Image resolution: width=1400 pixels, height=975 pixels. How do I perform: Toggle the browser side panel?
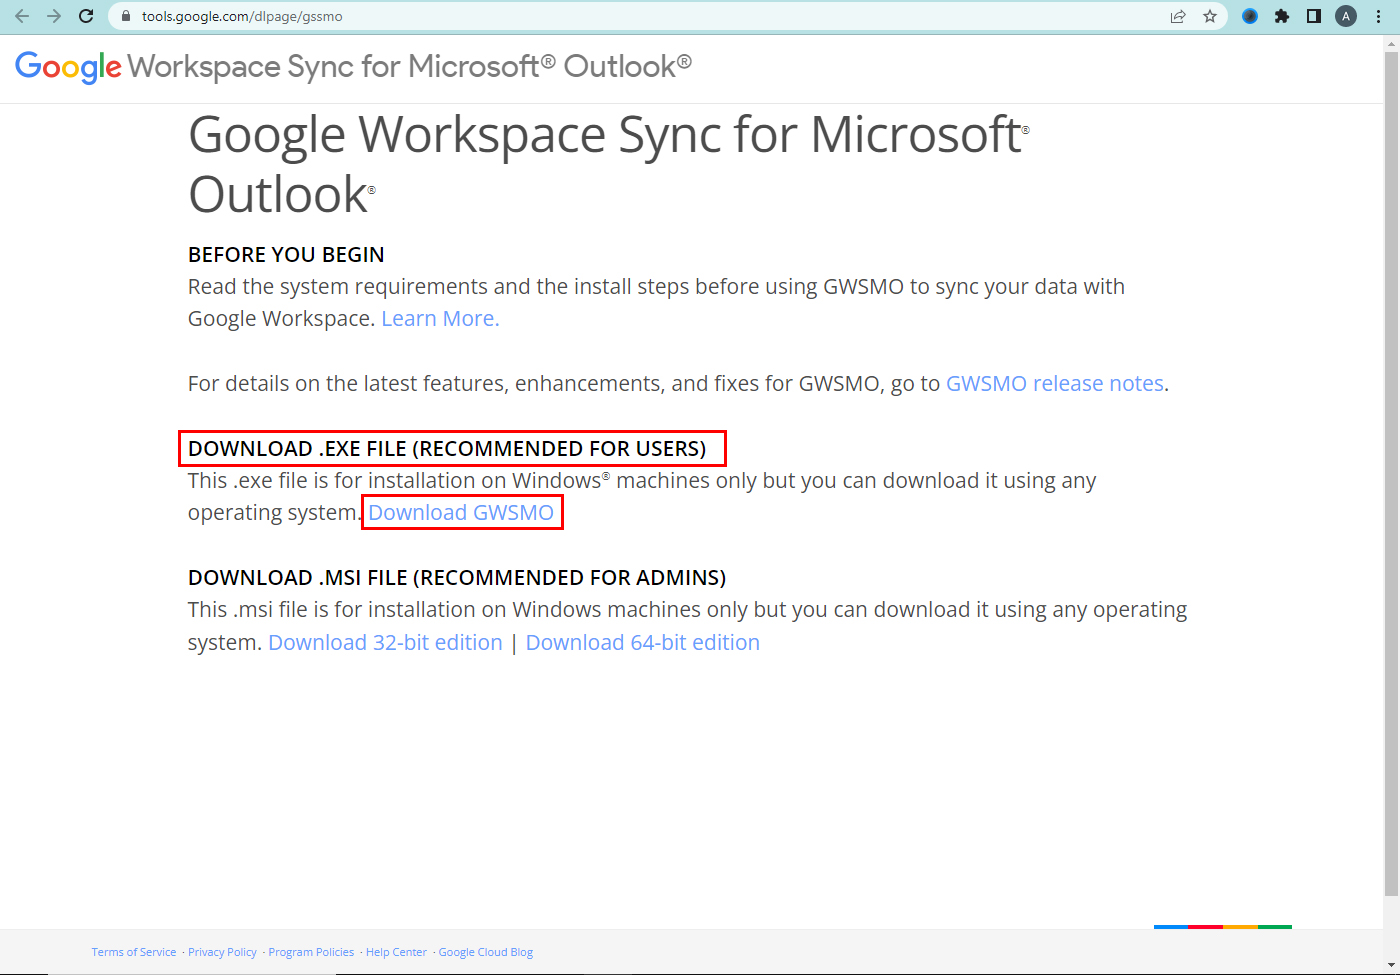pyautogui.click(x=1314, y=16)
